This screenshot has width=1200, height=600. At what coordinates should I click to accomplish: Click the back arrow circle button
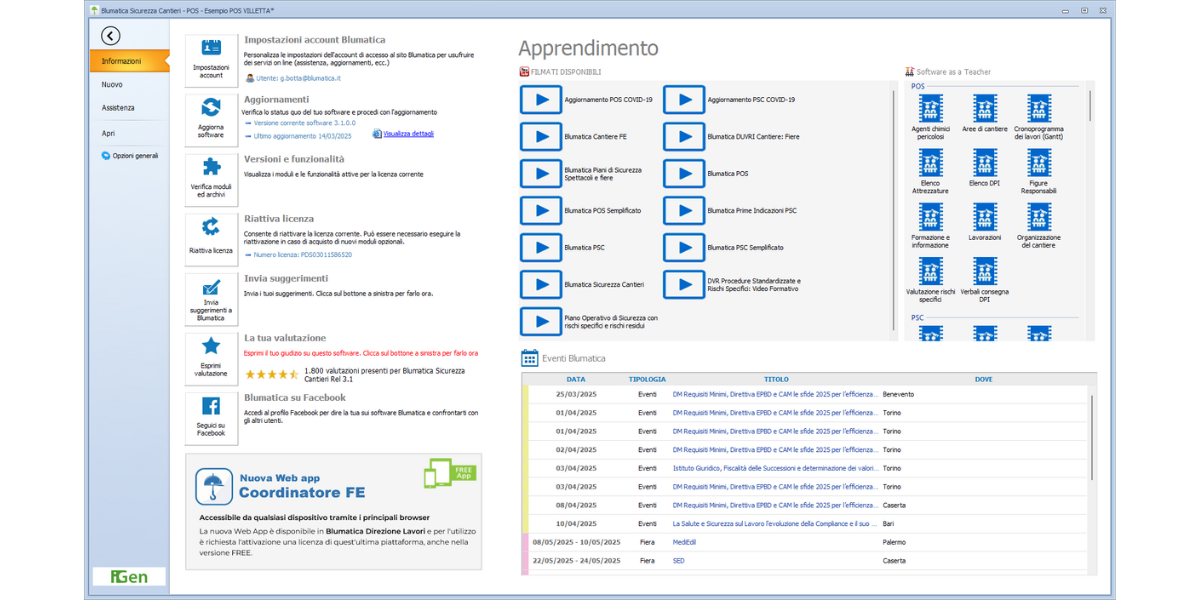coord(110,36)
